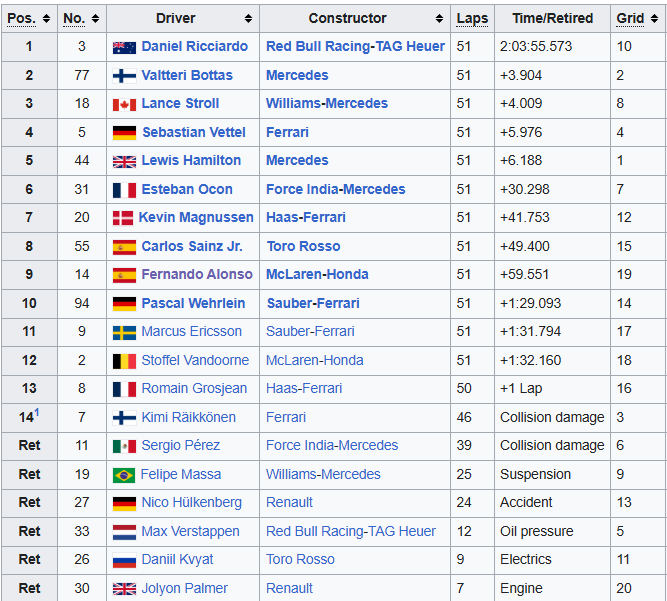Image resolution: width=667 pixels, height=601 pixels.
Task: Open Daniel Ricciardo driver link
Action: (x=194, y=46)
